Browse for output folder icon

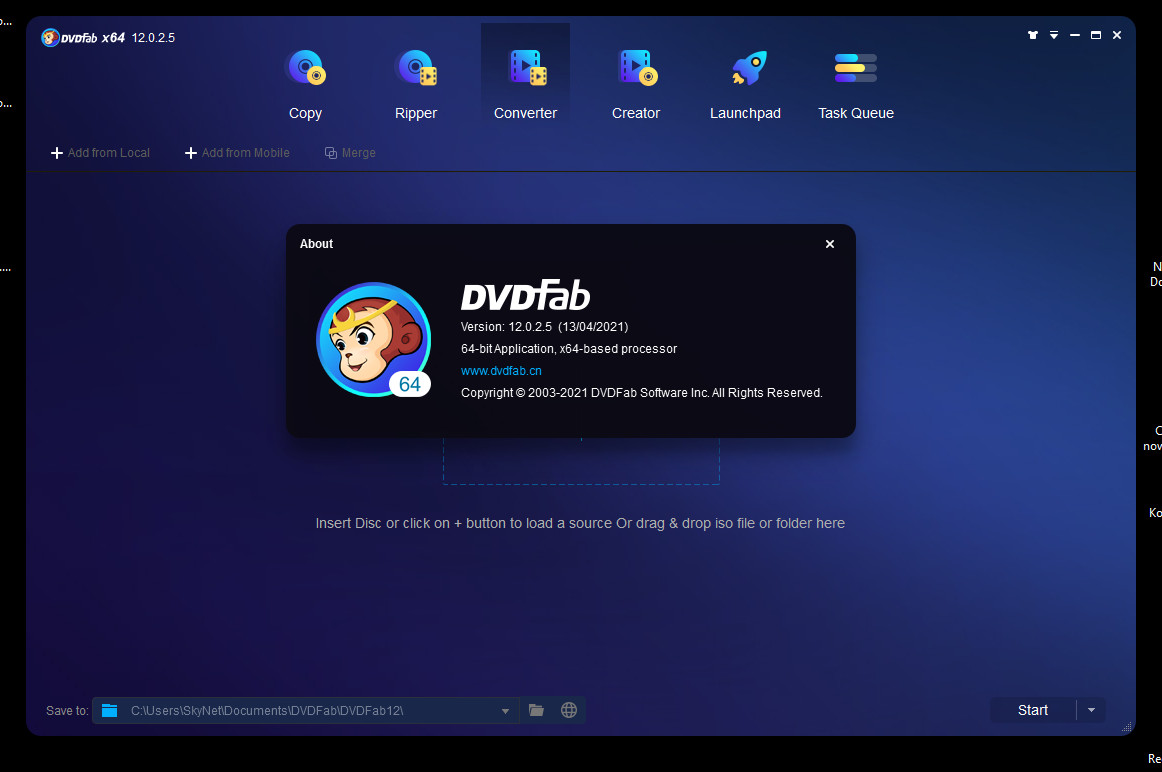[x=537, y=711]
